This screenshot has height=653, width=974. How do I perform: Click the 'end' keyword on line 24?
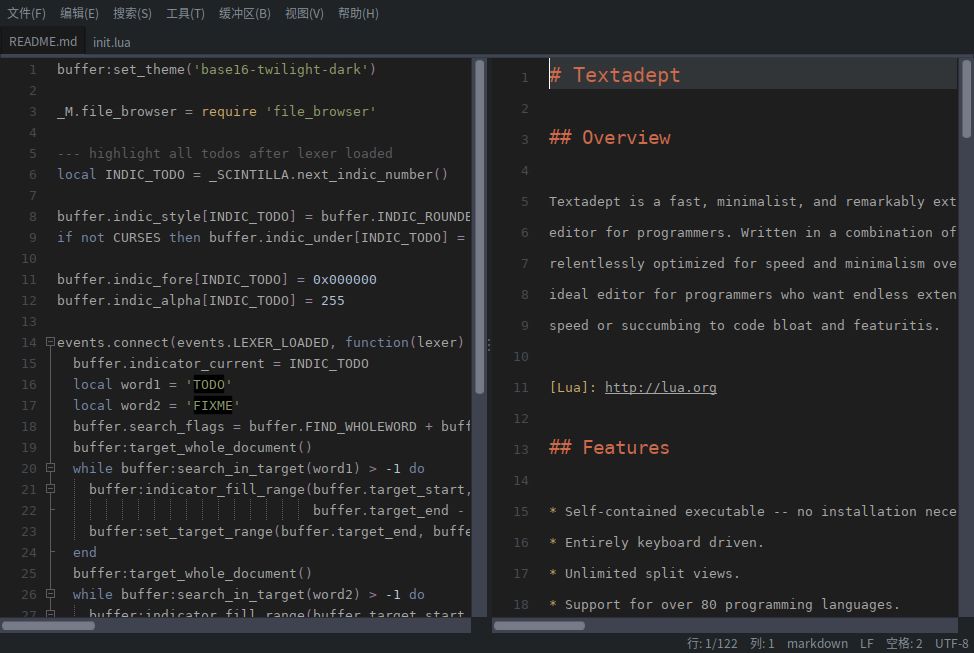(84, 552)
